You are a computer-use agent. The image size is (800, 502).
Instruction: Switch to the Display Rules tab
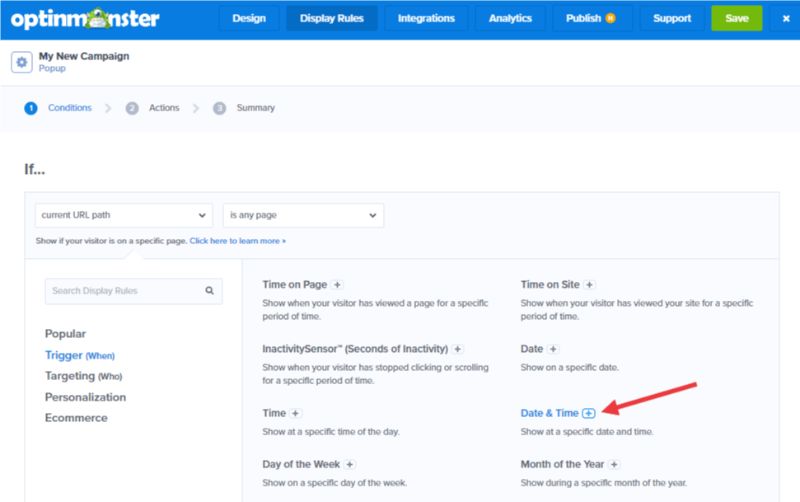pyautogui.click(x=332, y=18)
